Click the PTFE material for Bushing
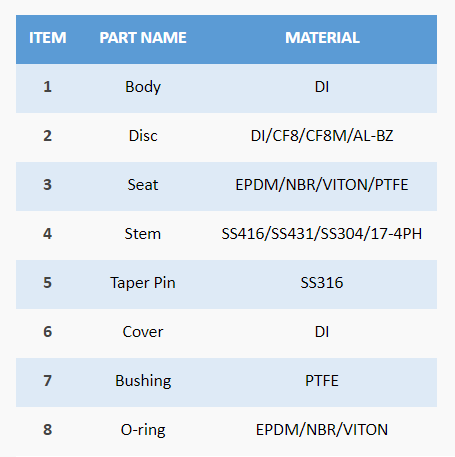The width and height of the screenshot is (455, 457). click(x=322, y=381)
